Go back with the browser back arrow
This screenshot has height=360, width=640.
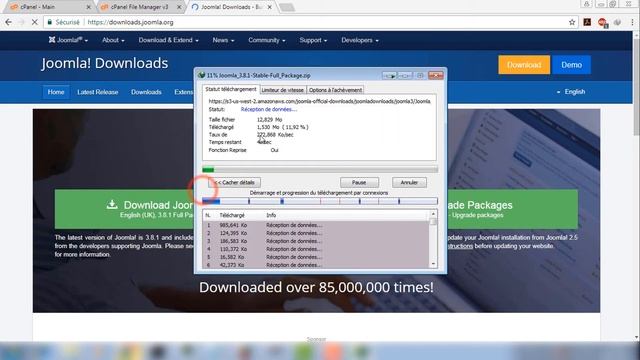8,22
